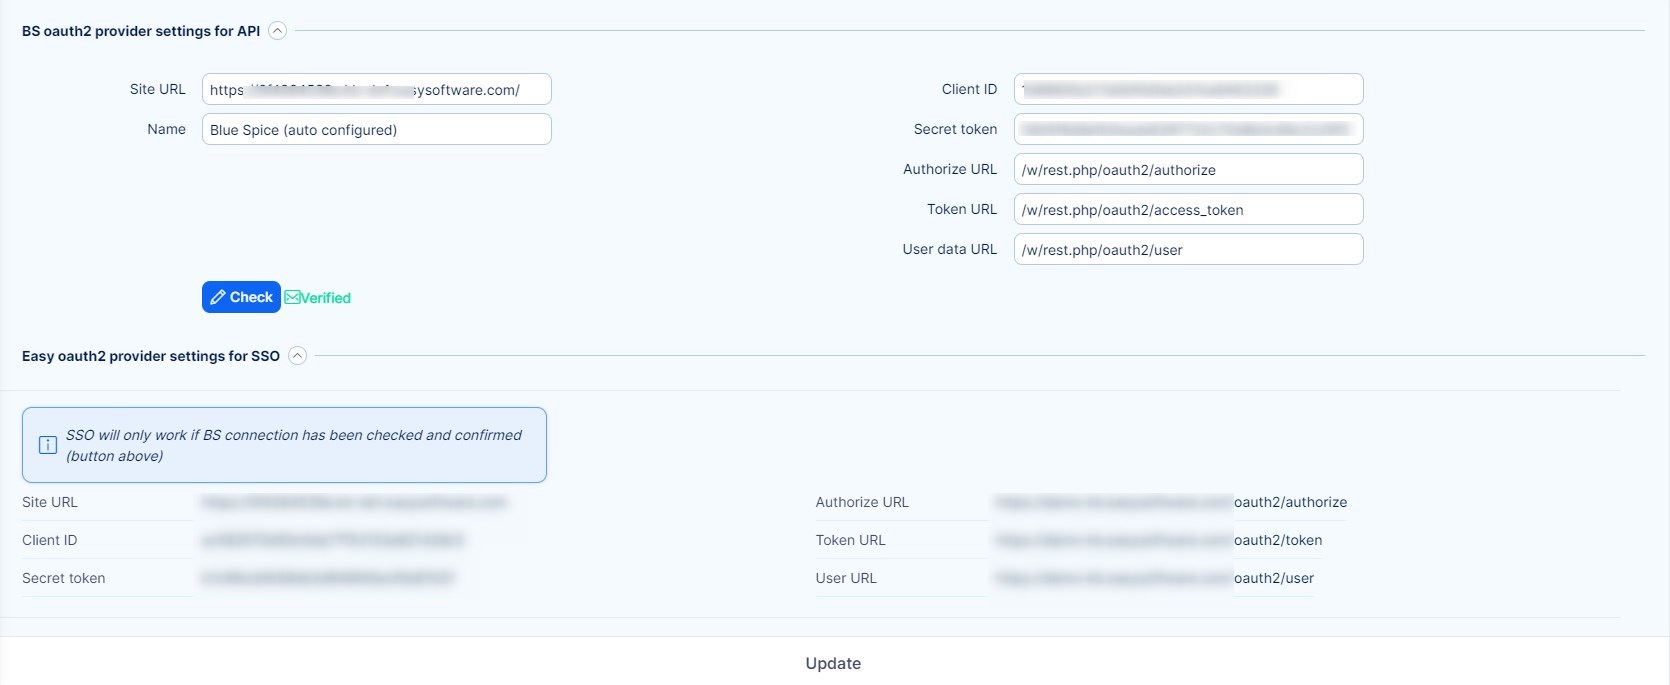1670x685 pixels.
Task: Click the info icon in SSO notice
Action: coord(47,445)
